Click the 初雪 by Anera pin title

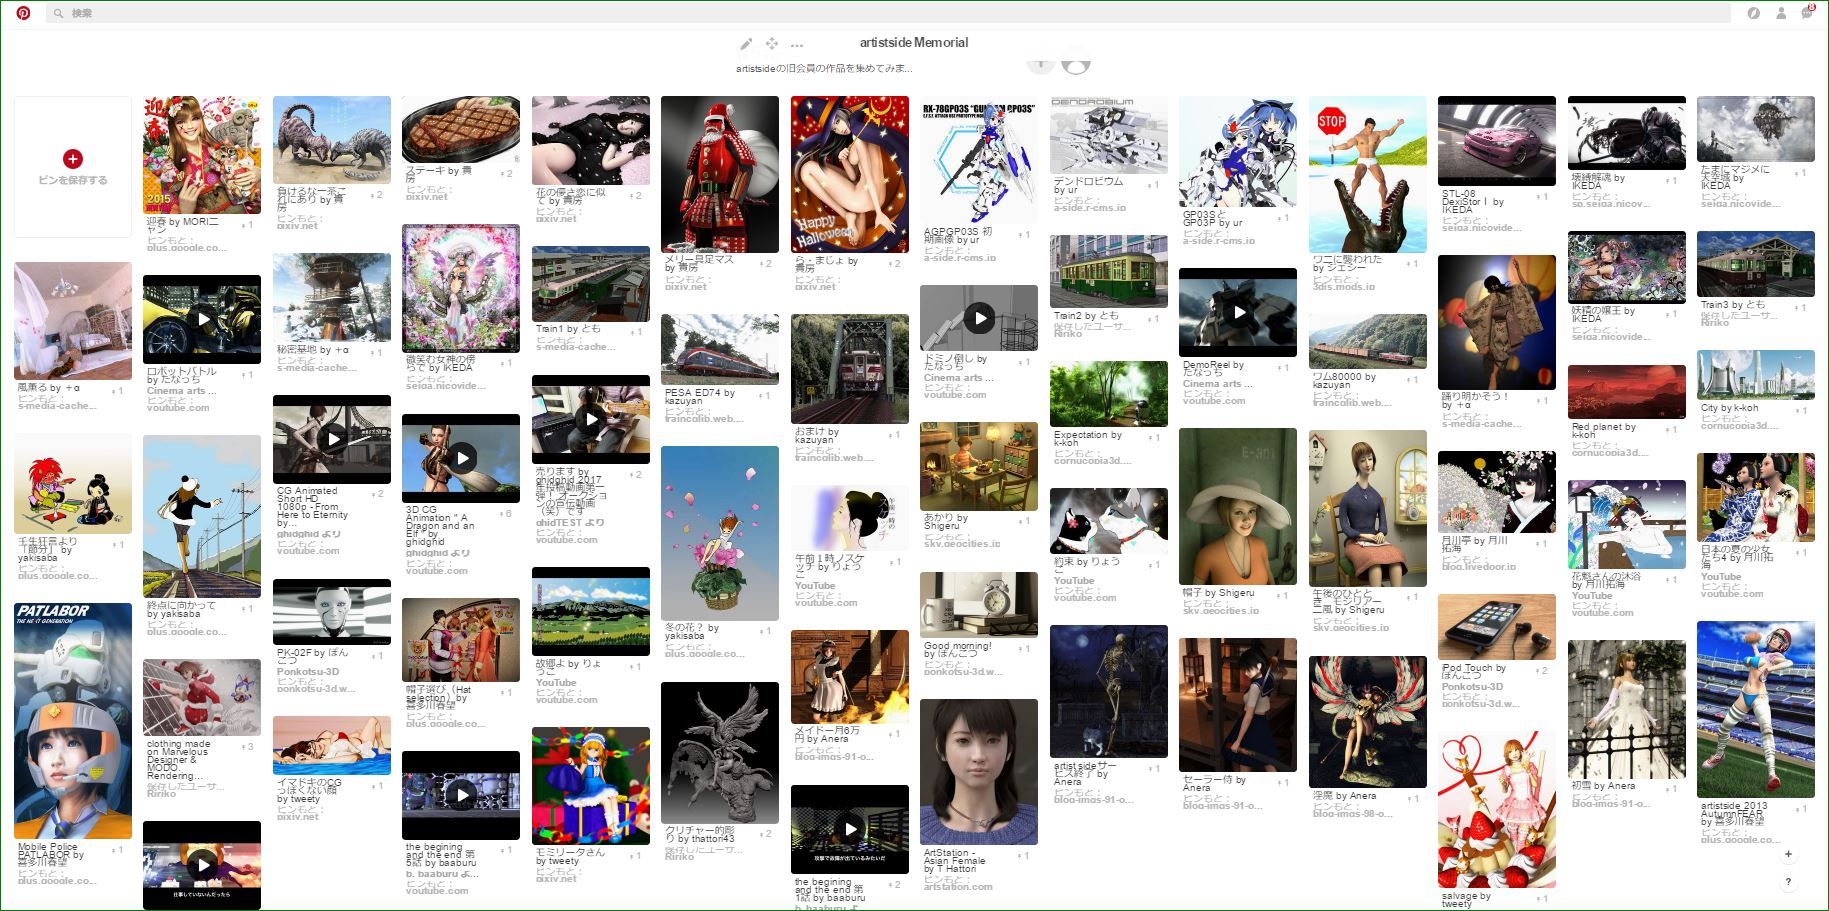(x=1603, y=786)
